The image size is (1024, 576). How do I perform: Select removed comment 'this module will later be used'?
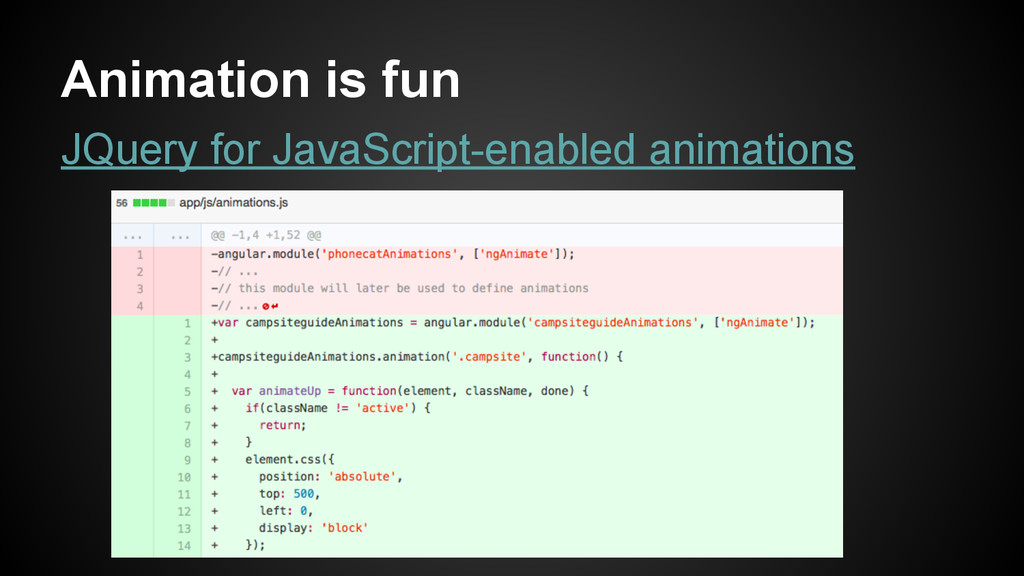coord(399,288)
